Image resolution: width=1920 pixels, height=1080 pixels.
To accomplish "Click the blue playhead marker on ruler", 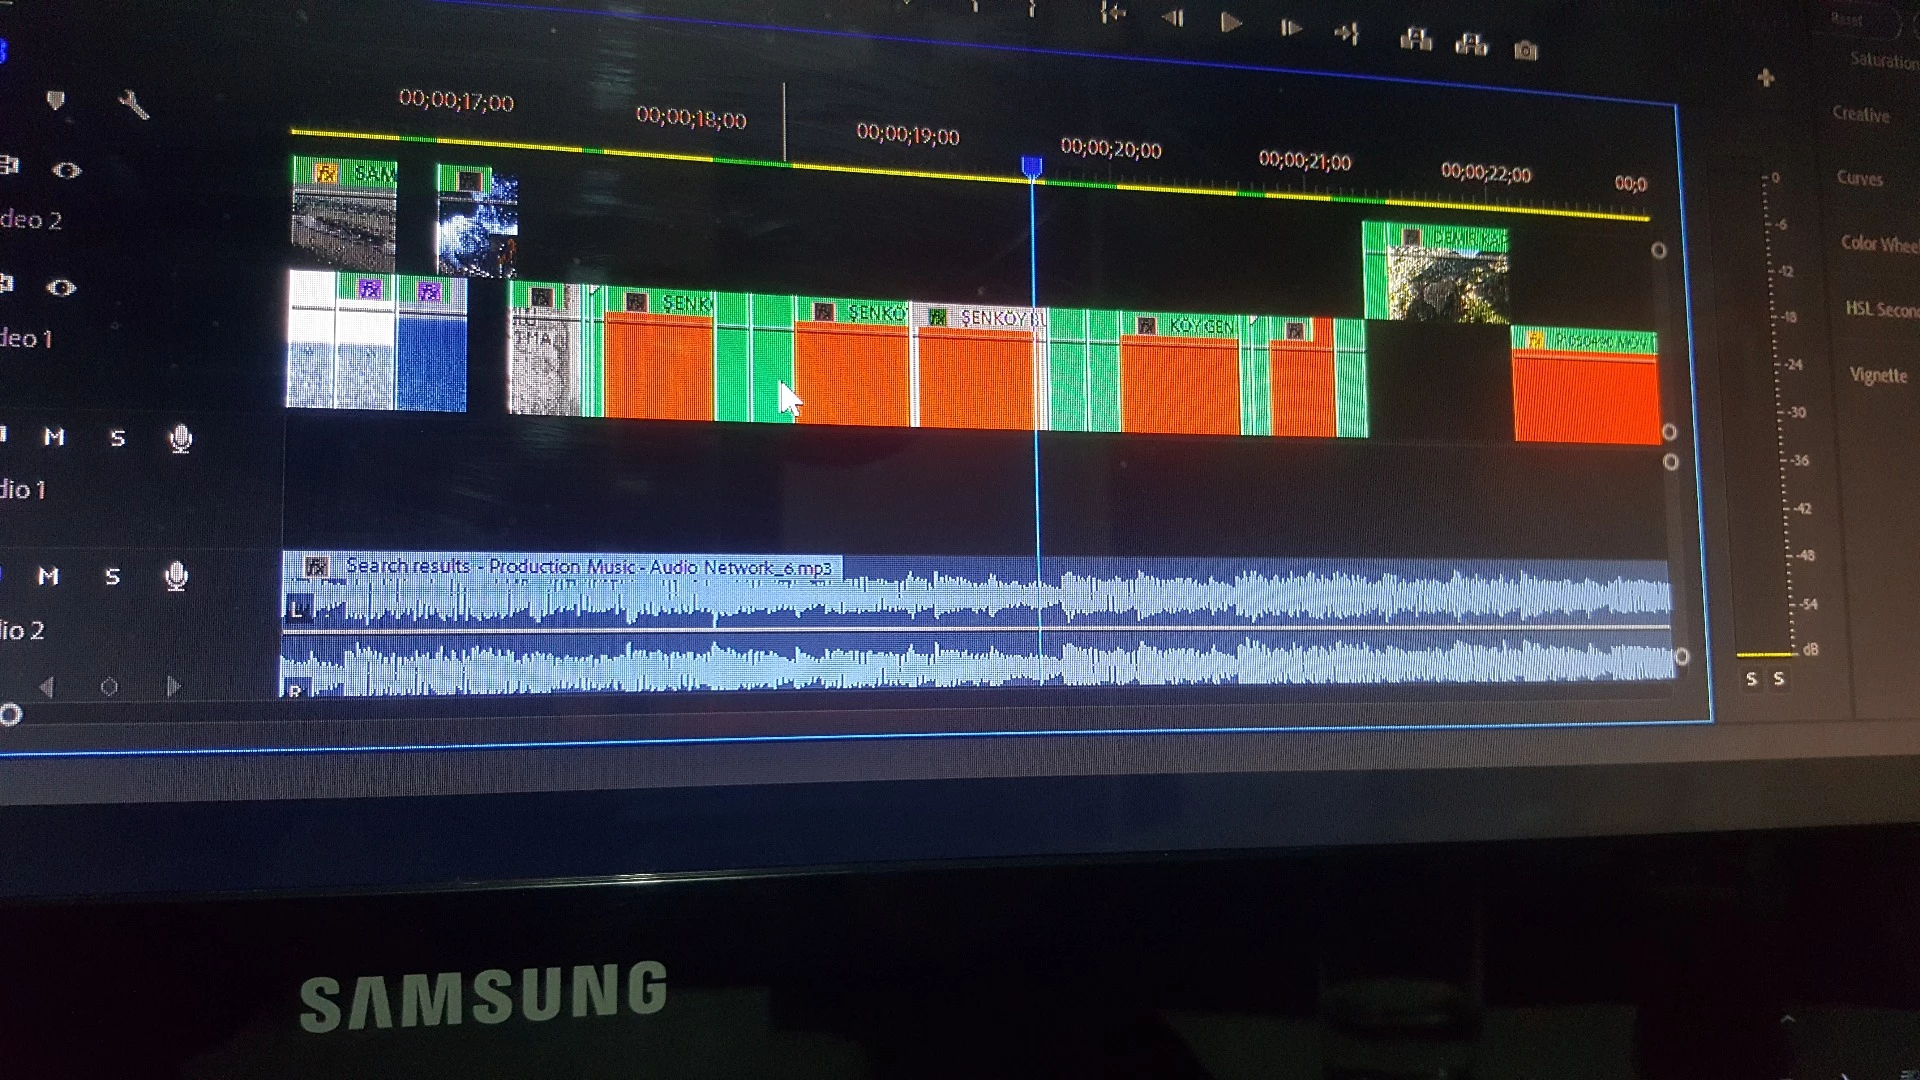I will tap(1032, 167).
